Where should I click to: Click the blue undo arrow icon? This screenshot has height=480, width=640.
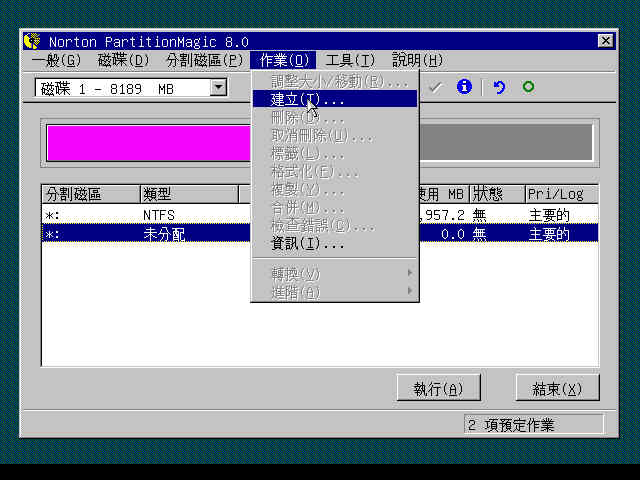pyautogui.click(x=499, y=87)
